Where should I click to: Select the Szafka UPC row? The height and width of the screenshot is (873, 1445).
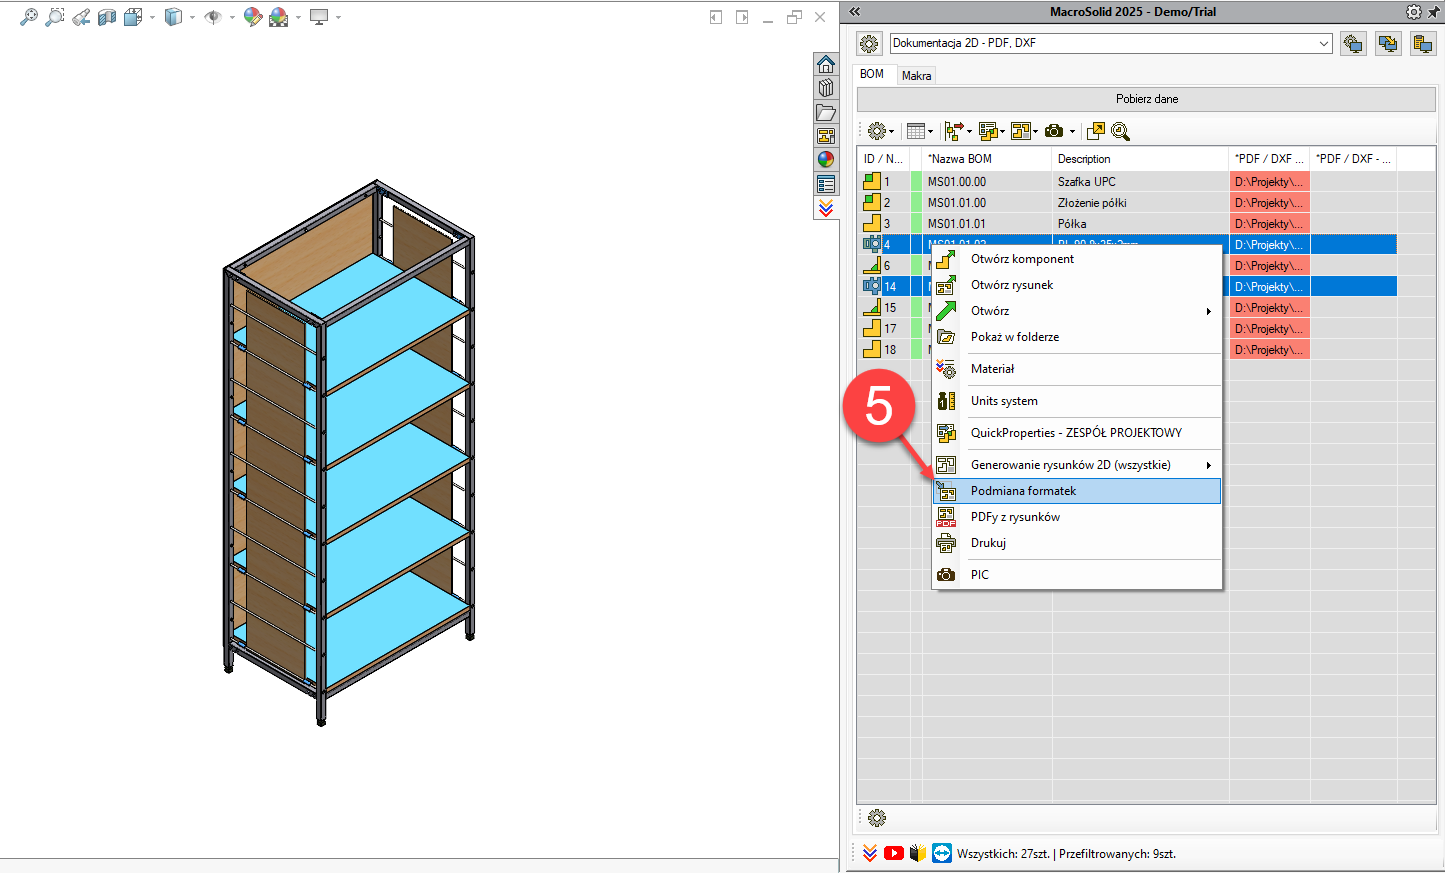point(1126,182)
